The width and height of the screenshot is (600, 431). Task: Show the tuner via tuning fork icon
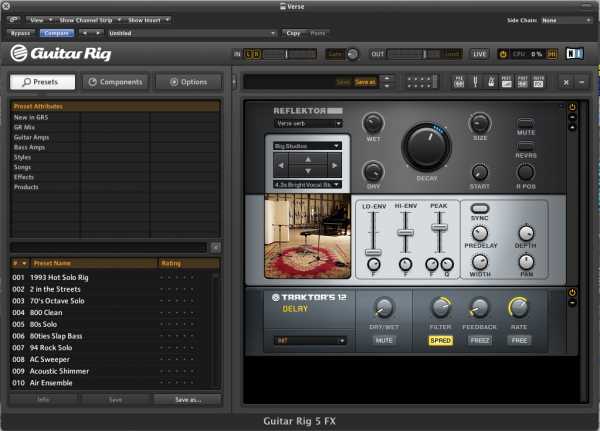coord(475,82)
